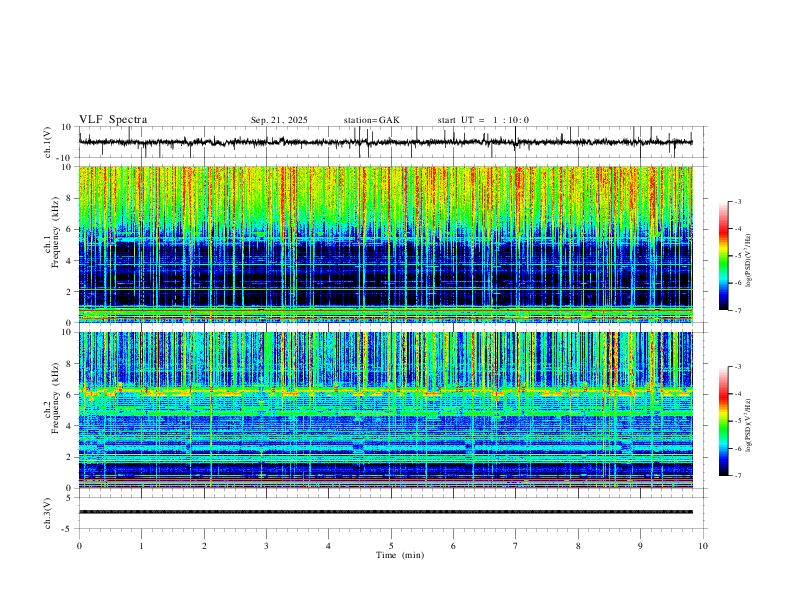Click the time axis tick label "9"
The width and height of the screenshot is (792, 612).
pyautogui.click(x=640, y=546)
